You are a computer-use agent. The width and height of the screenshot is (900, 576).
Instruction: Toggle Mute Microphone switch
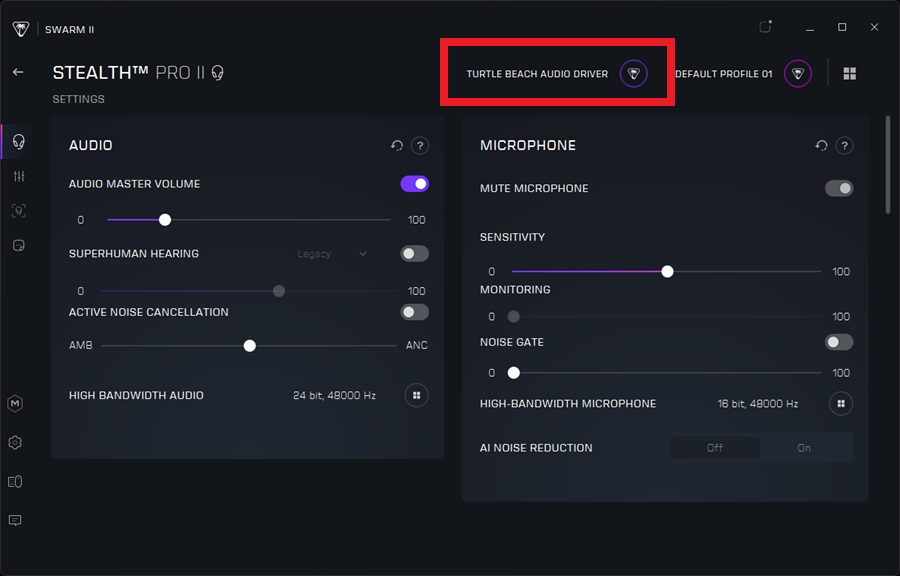839,188
